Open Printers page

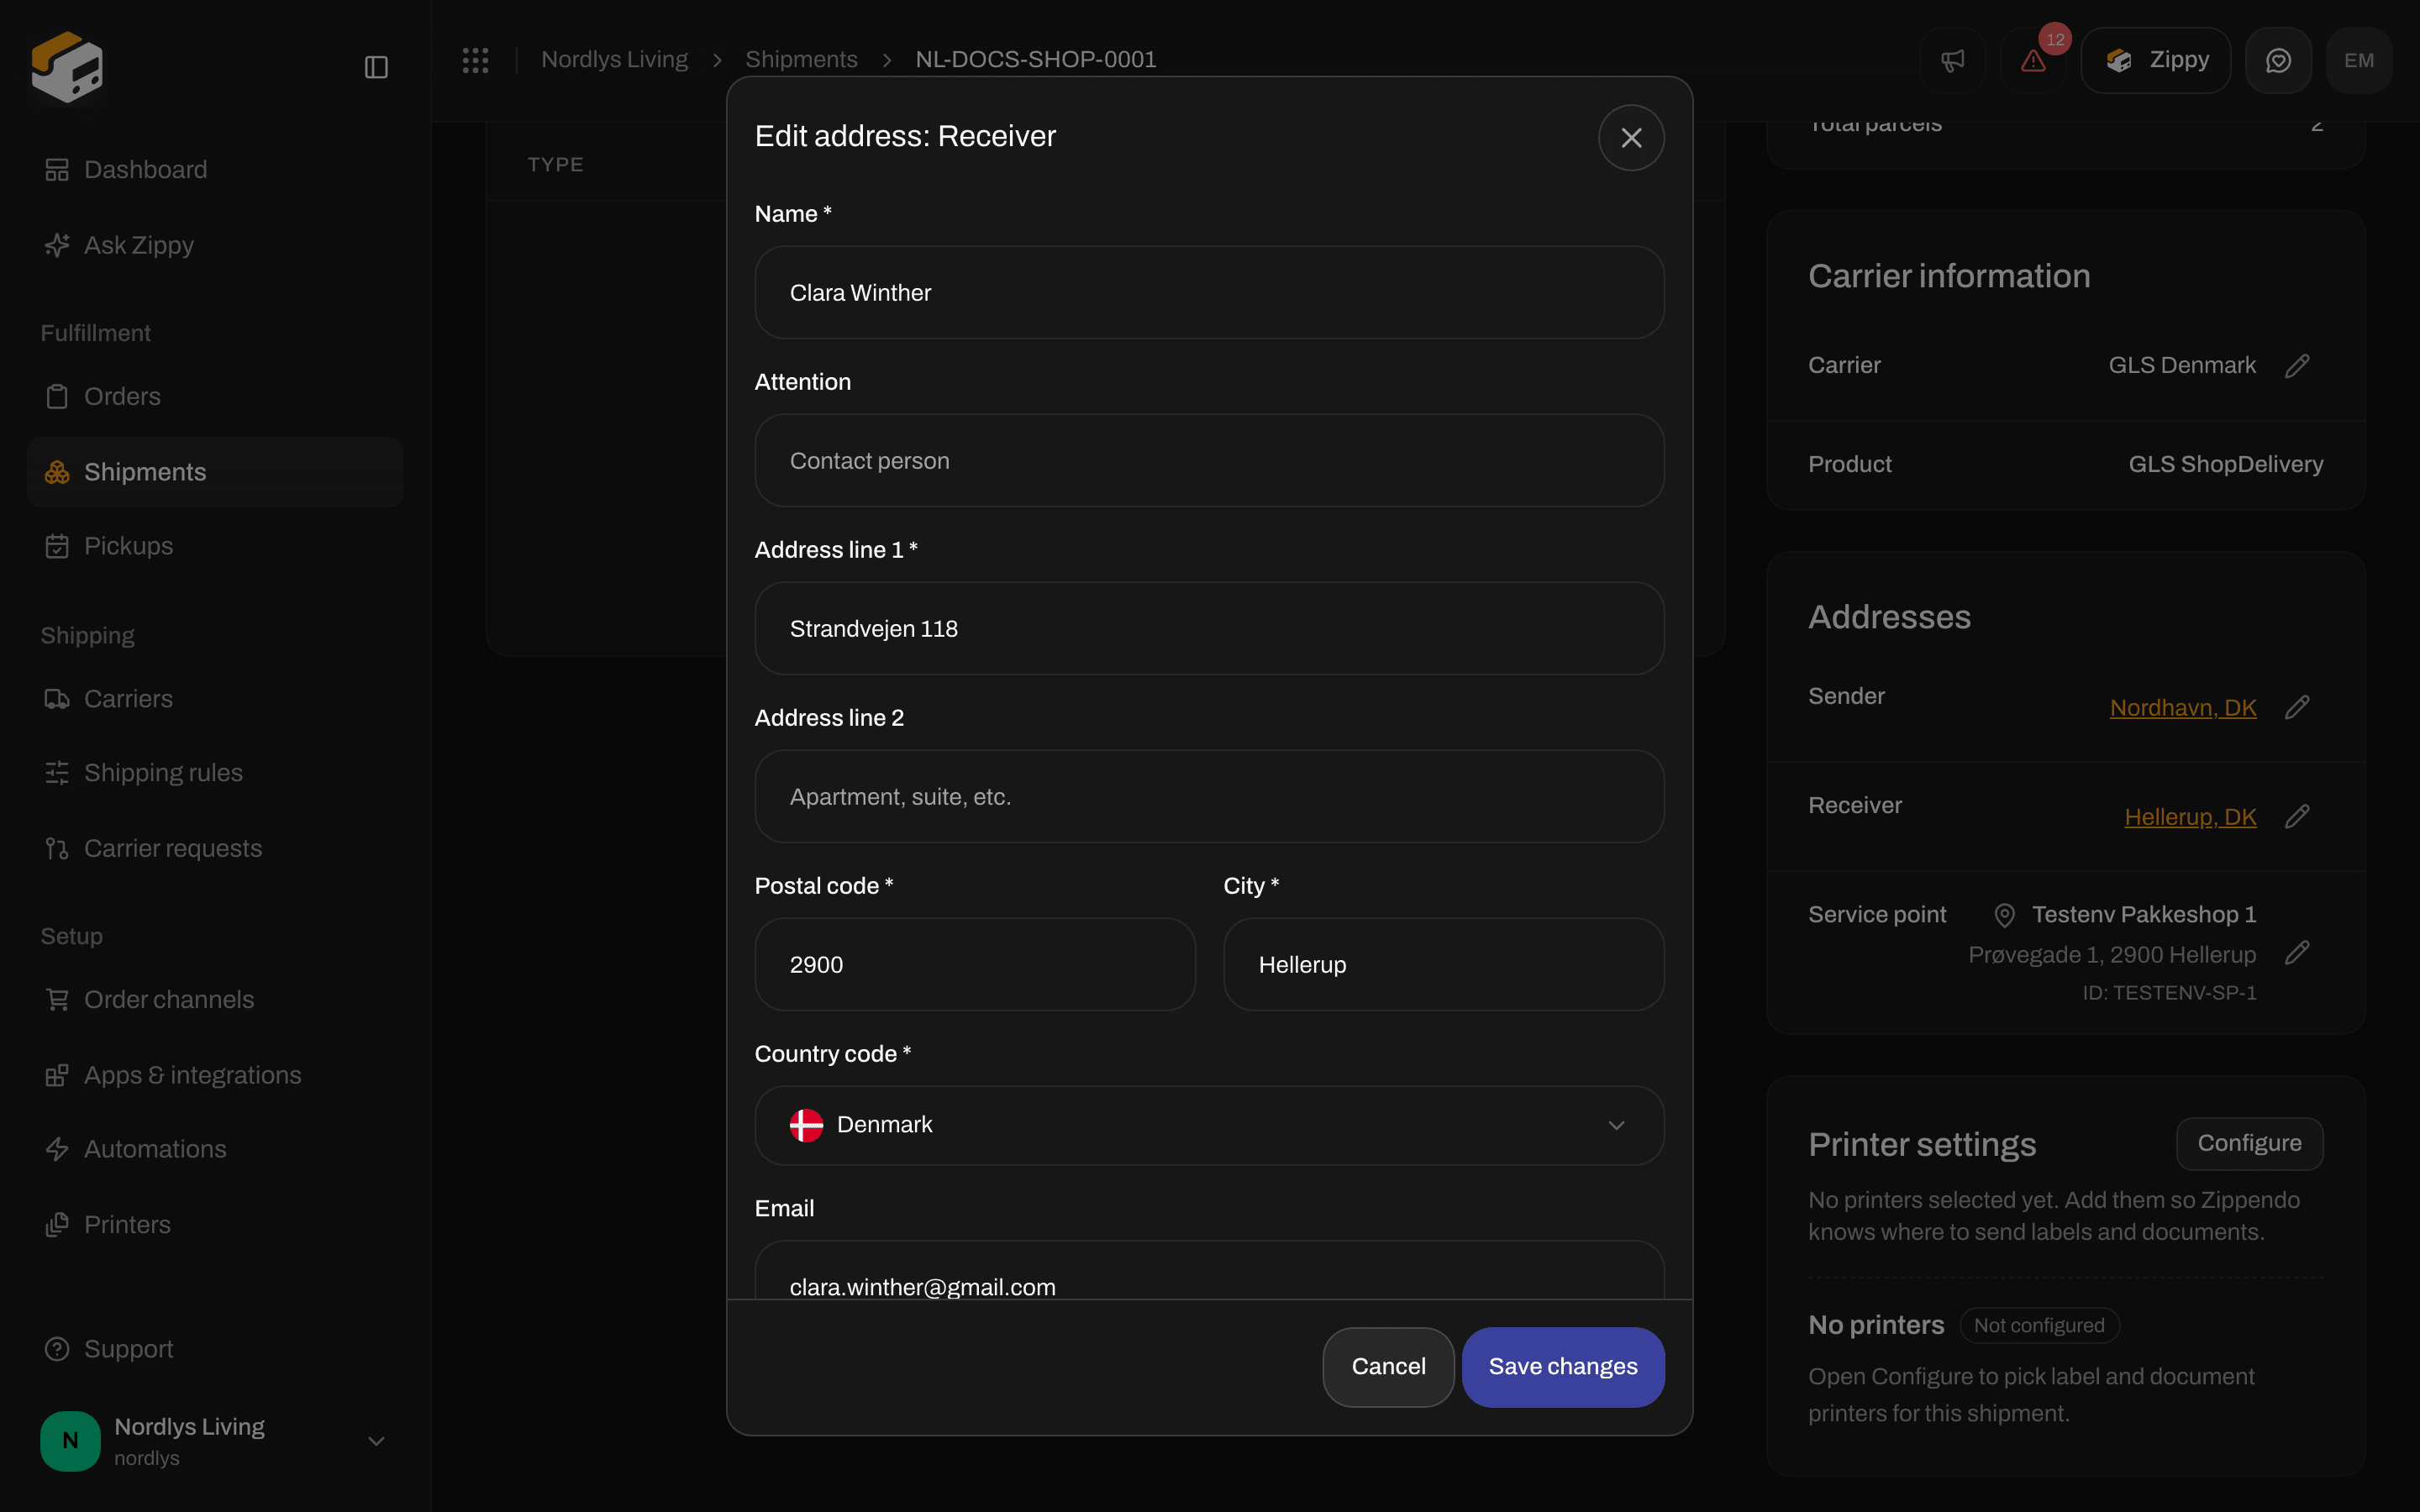click(215, 1225)
